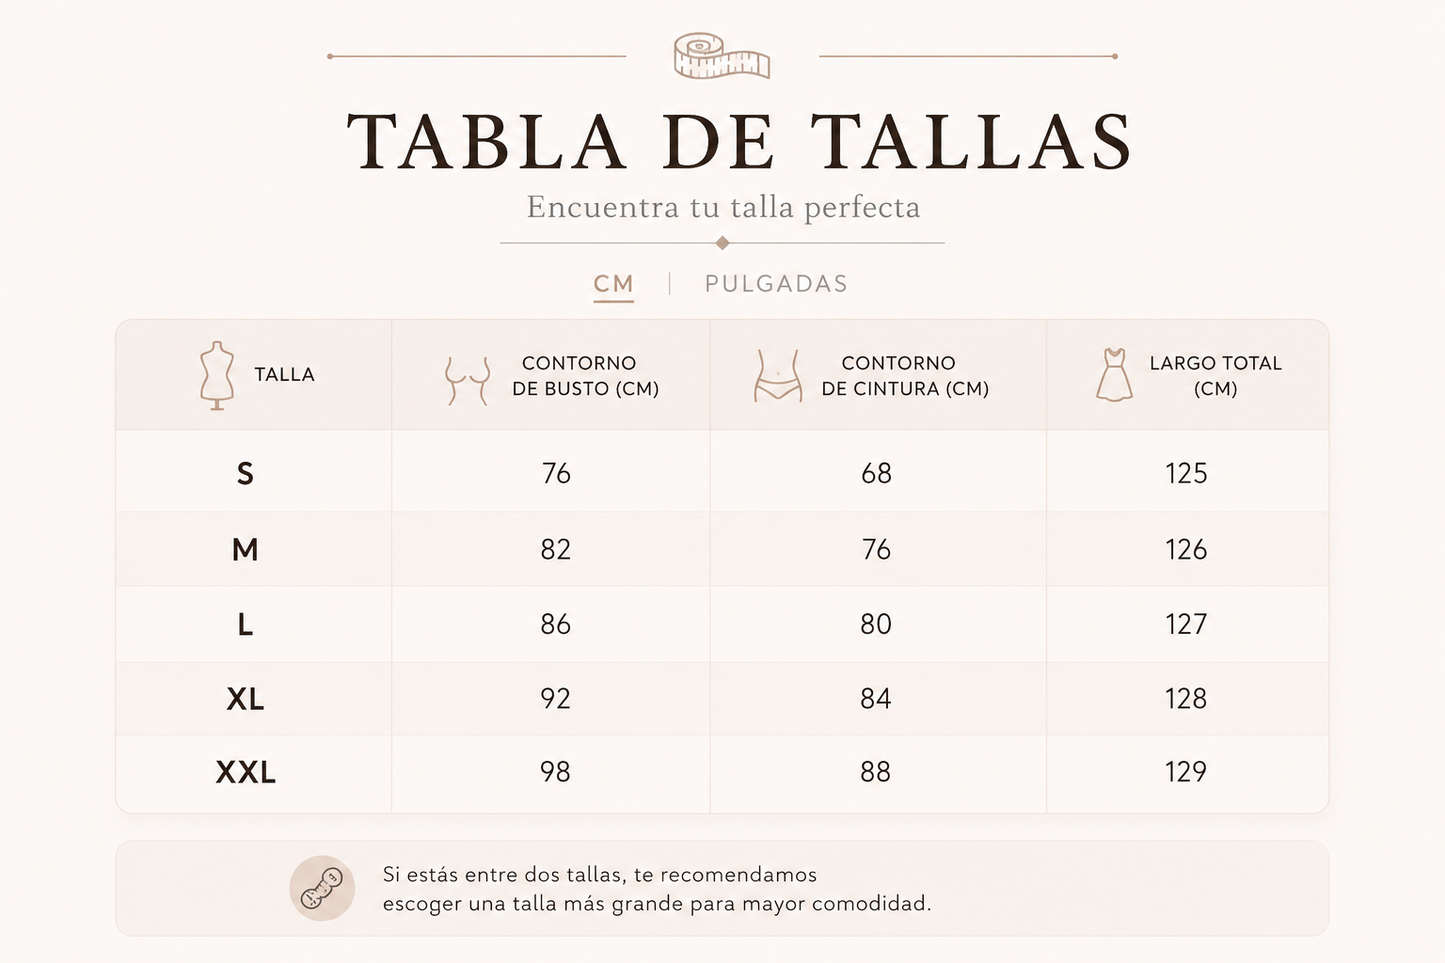Click the TABLA DE TALLAS heading

pos(740,141)
